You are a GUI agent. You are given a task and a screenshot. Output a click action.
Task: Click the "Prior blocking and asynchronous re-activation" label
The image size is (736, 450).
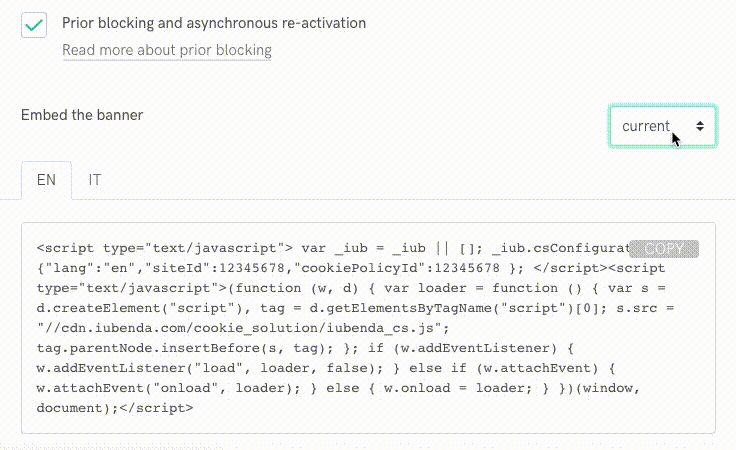(x=214, y=22)
